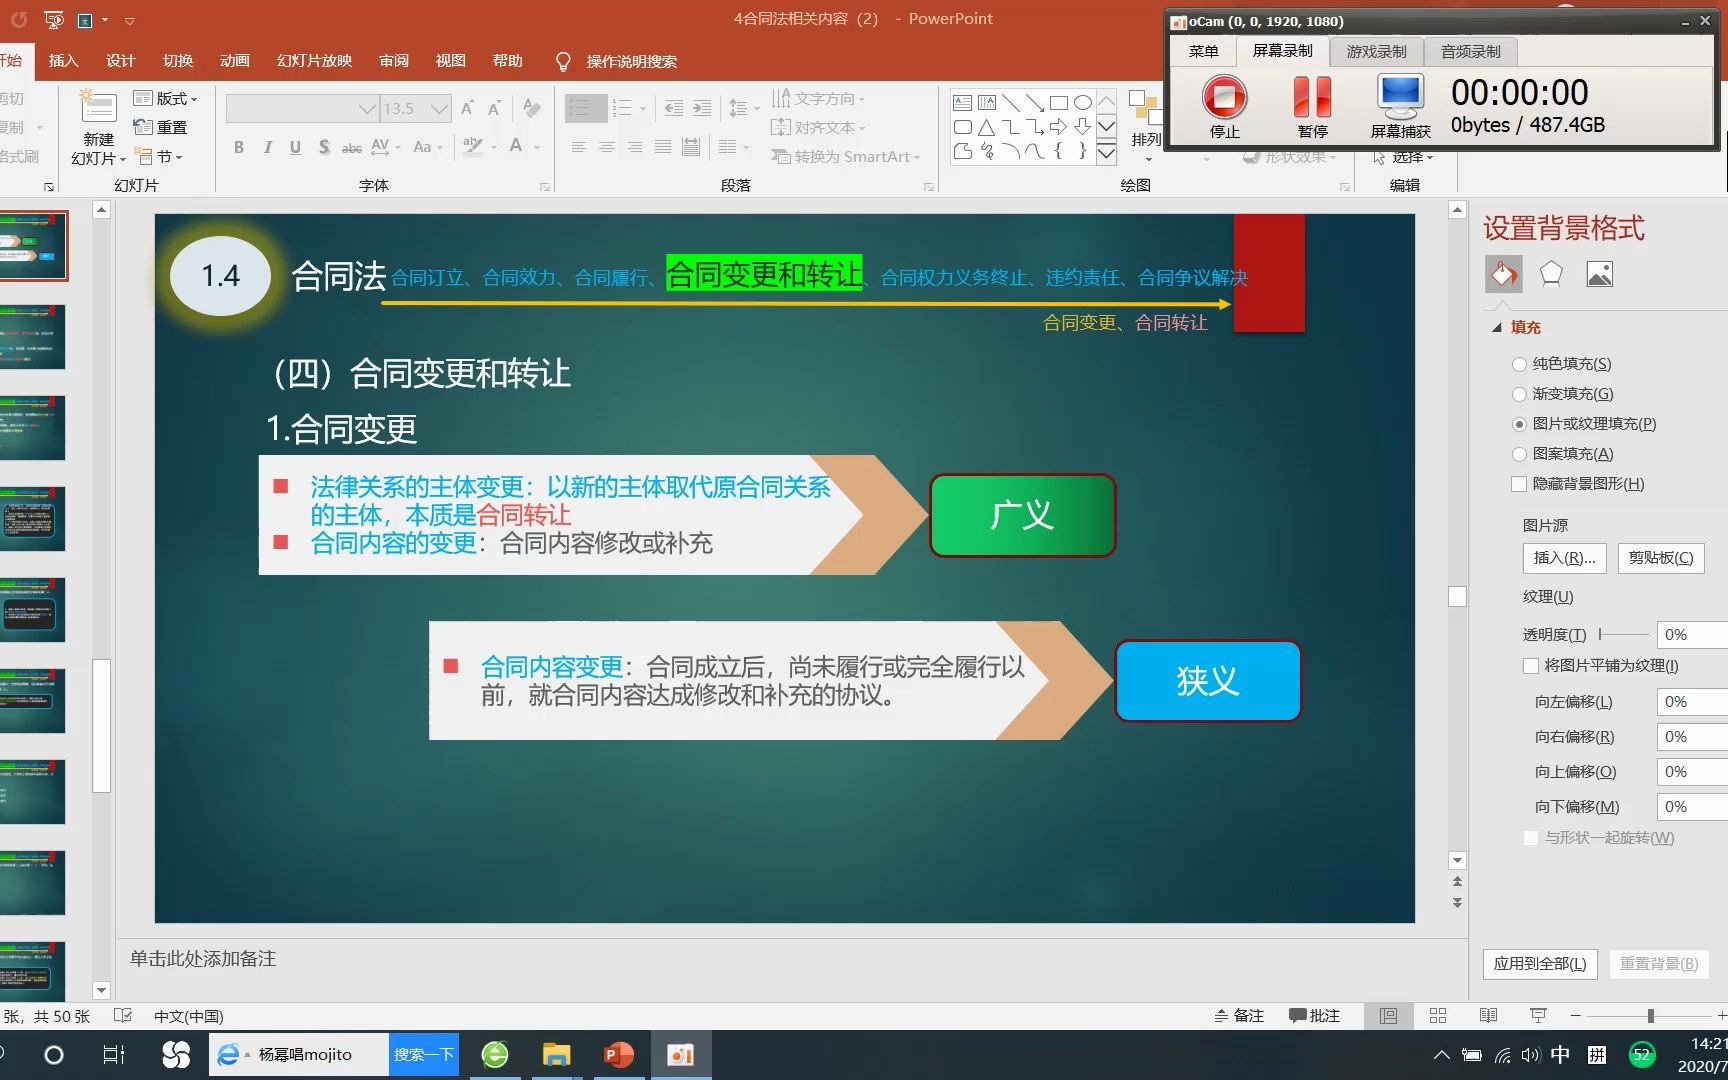Open Task View on taskbar
1728x1080 pixels.
pyautogui.click(x=114, y=1055)
